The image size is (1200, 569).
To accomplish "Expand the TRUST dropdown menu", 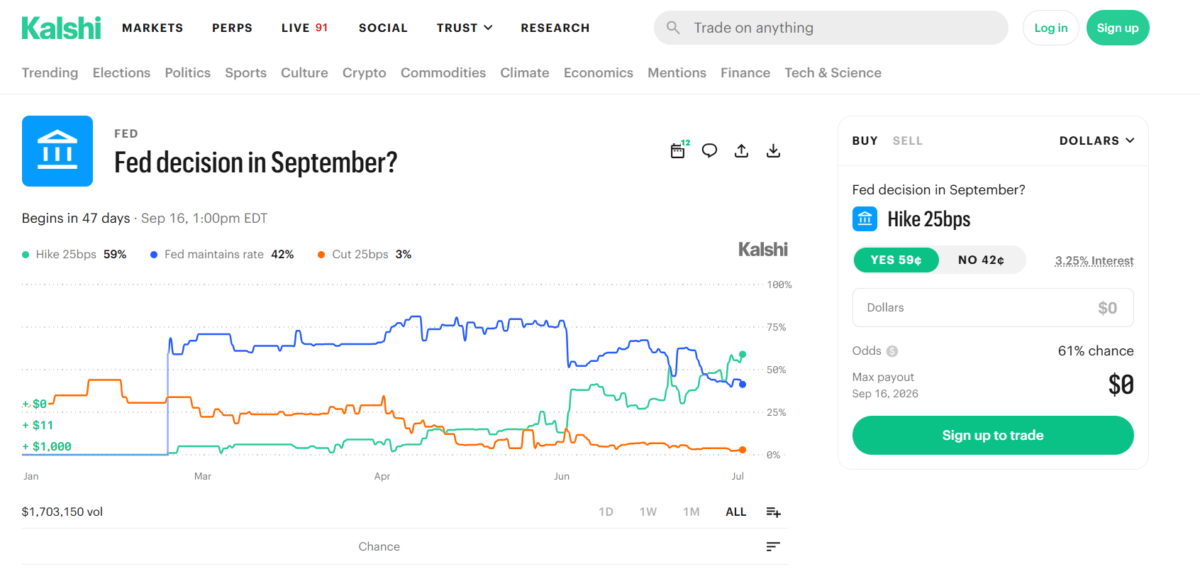I will click(465, 28).
